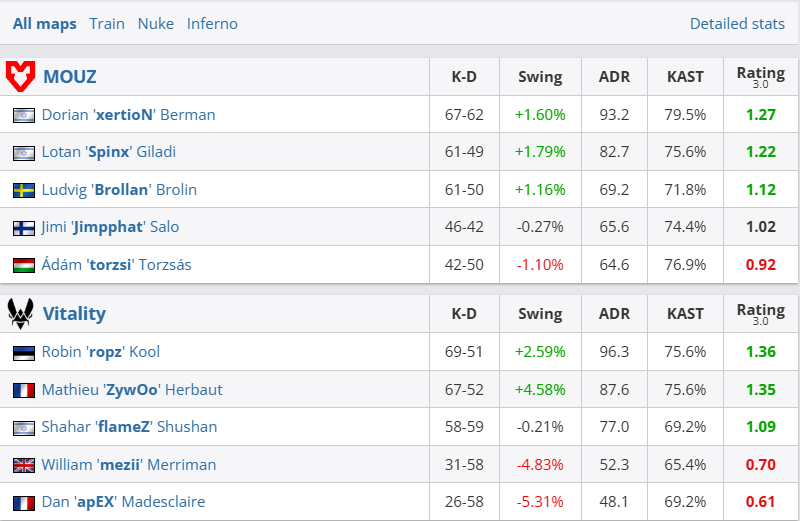Click the Swing column header in the MOUZ table
Viewport: 800px width, 521px height.
[540, 76]
